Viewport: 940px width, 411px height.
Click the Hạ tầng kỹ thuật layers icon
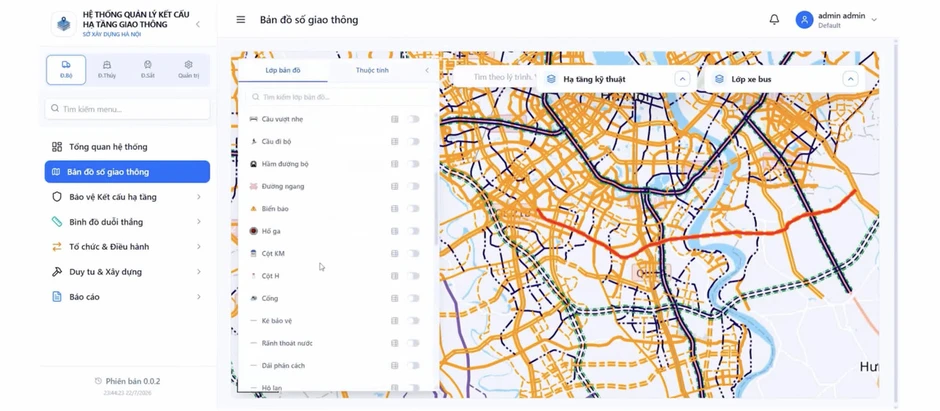(x=551, y=79)
